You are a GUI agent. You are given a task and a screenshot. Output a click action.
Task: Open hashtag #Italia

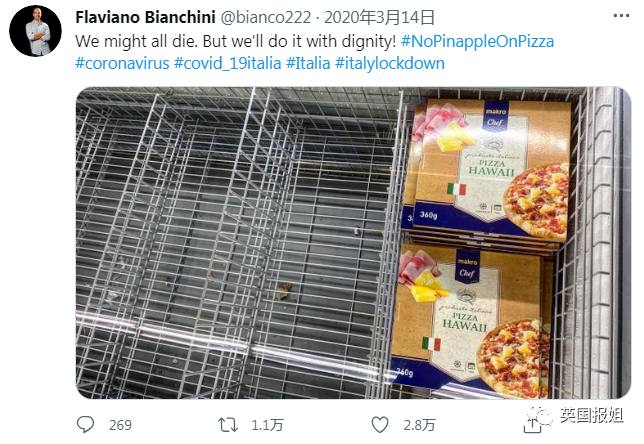[308, 63]
